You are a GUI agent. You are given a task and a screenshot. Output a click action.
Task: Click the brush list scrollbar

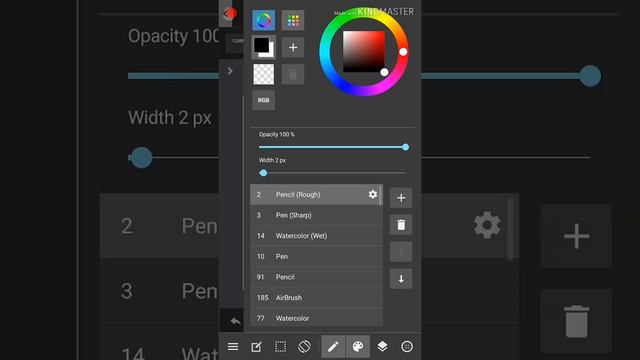(x=381, y=195)
